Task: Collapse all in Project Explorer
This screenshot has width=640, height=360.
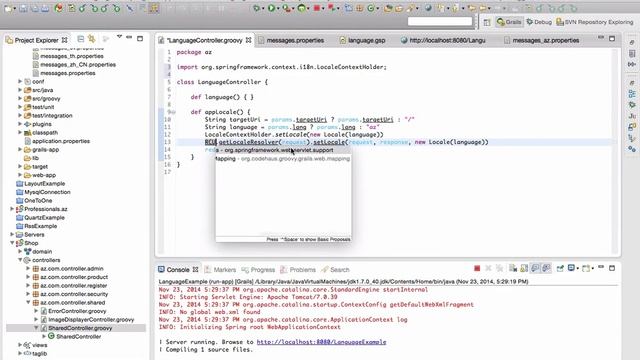Action: (80, 39)
